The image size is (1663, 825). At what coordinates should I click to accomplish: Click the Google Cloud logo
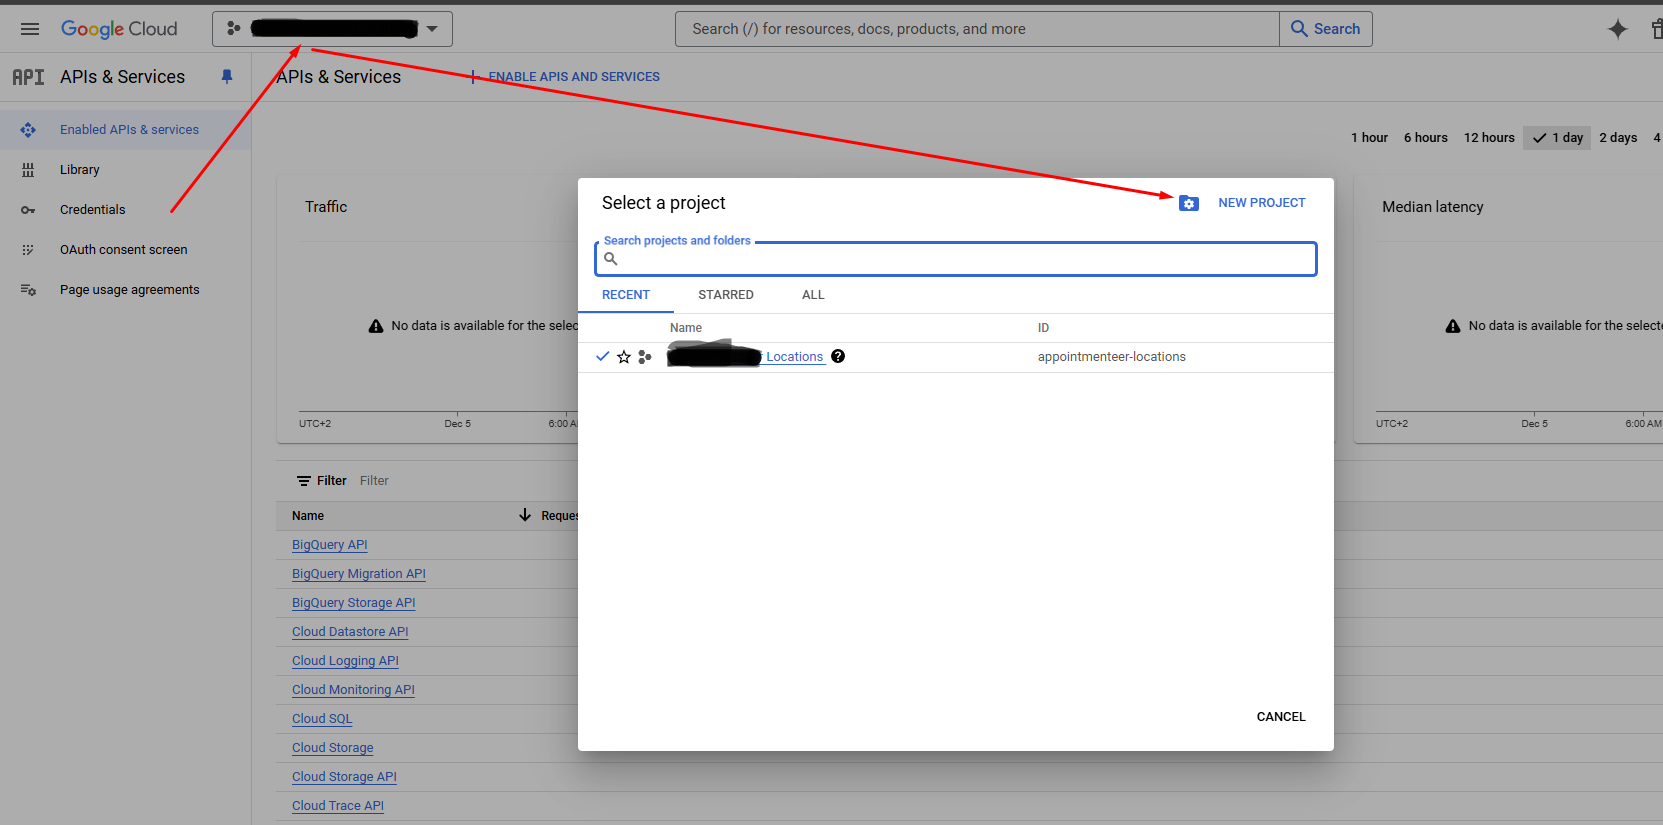click(x=119, y=29)
